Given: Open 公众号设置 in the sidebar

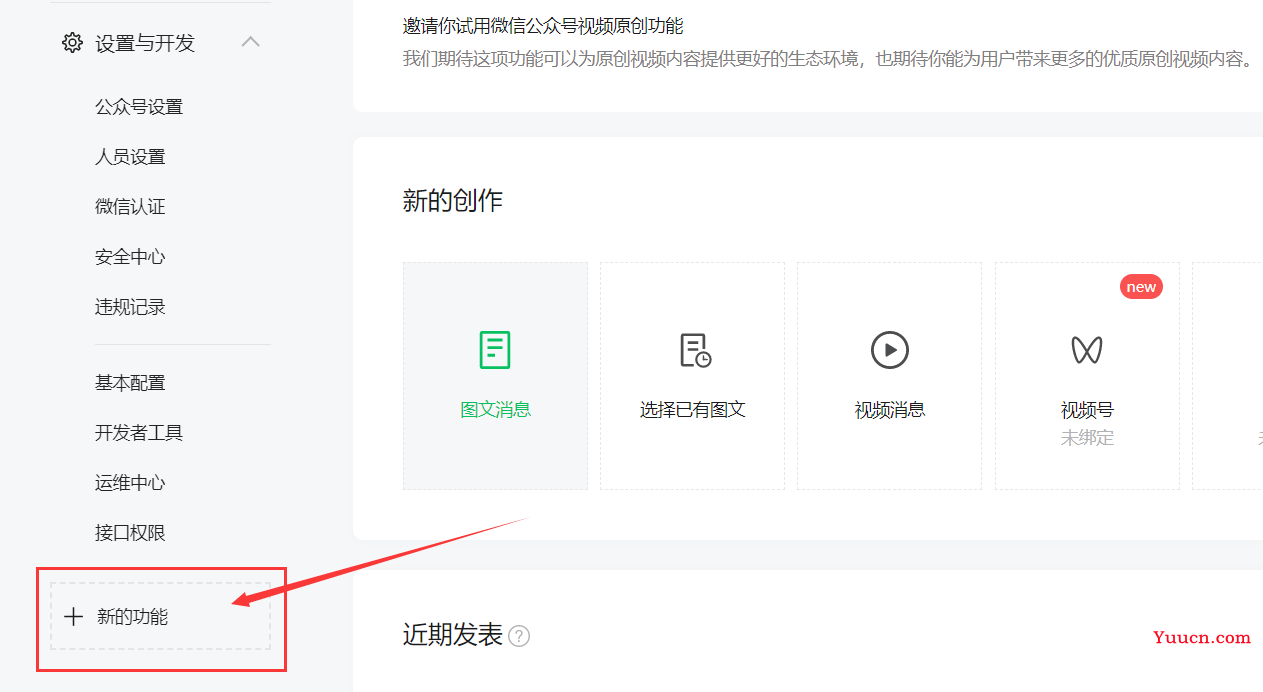Looking at the screenshot, I should (139, 107).
